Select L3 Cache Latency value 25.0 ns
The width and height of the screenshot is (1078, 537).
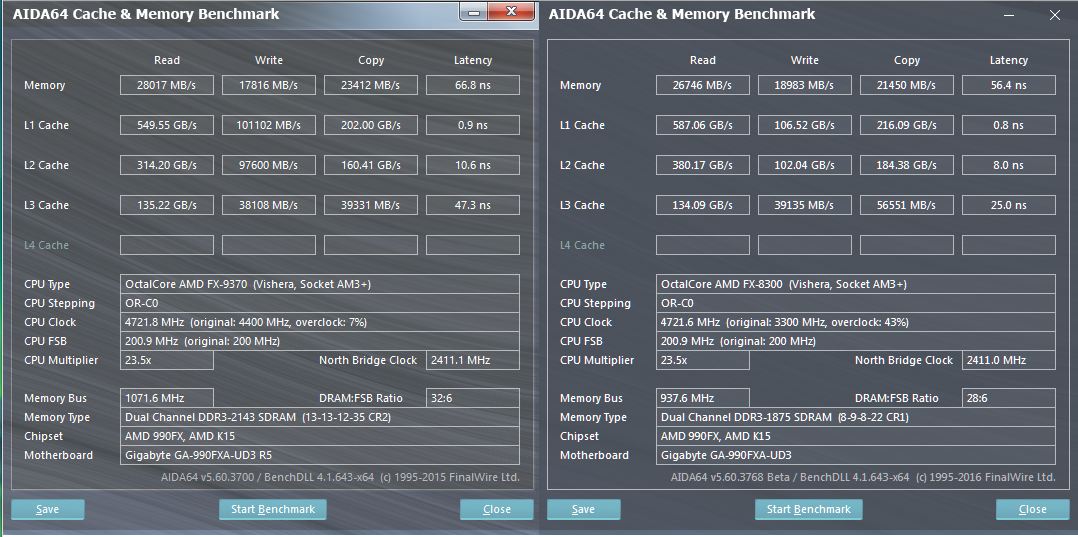(1009, 205)
